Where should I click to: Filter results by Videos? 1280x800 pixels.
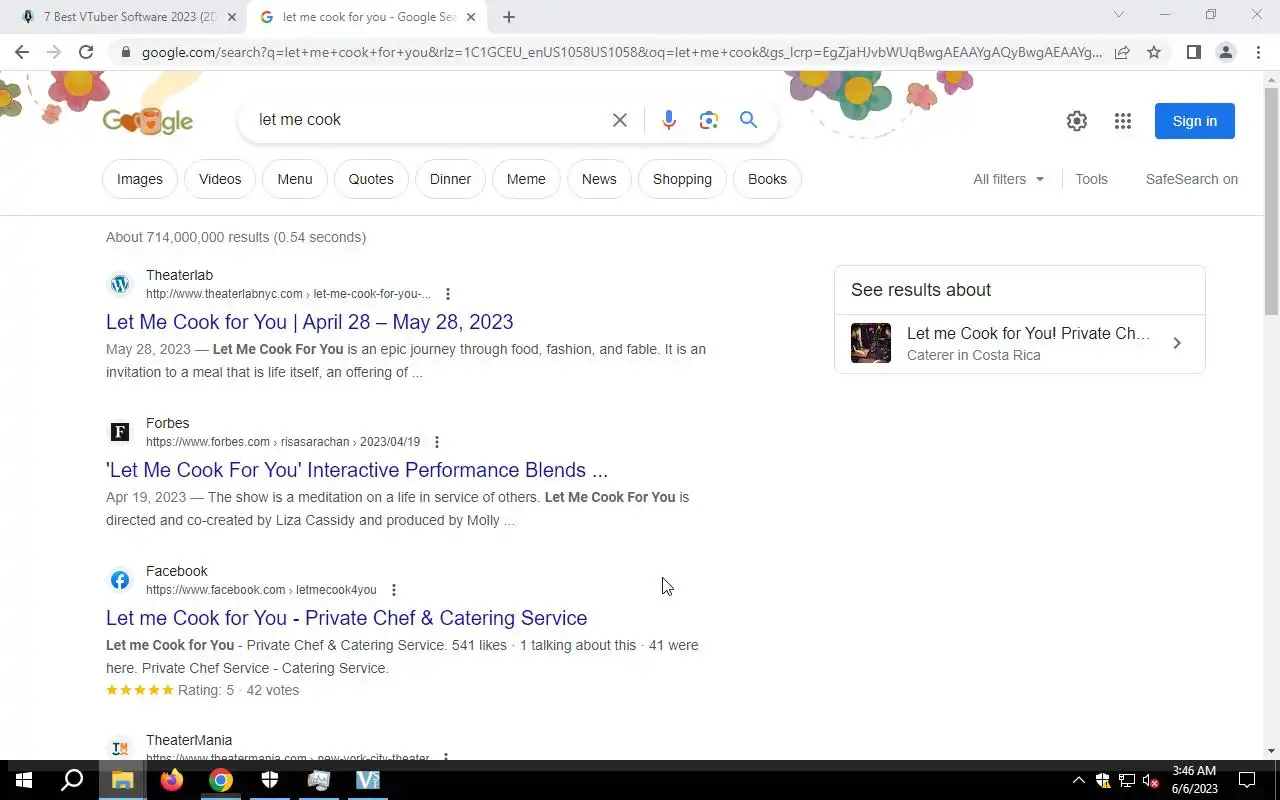(220, 179)
